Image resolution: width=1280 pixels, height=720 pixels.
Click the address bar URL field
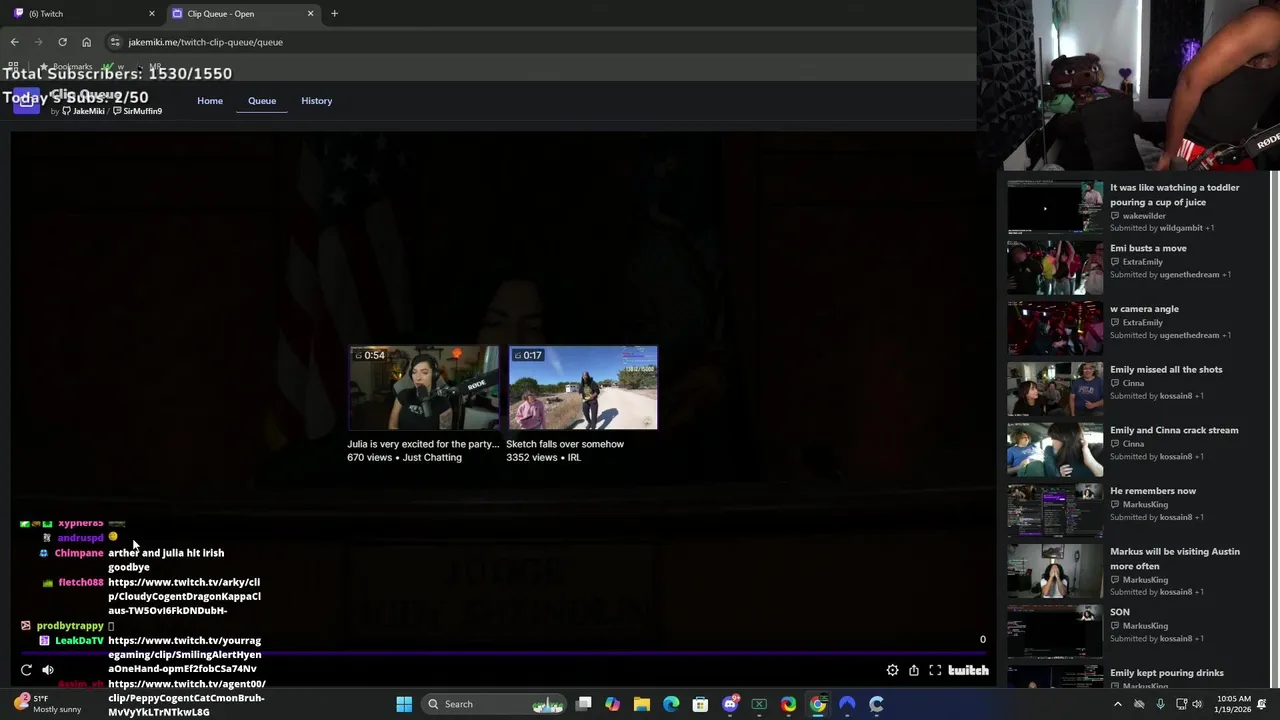(540, 42)
